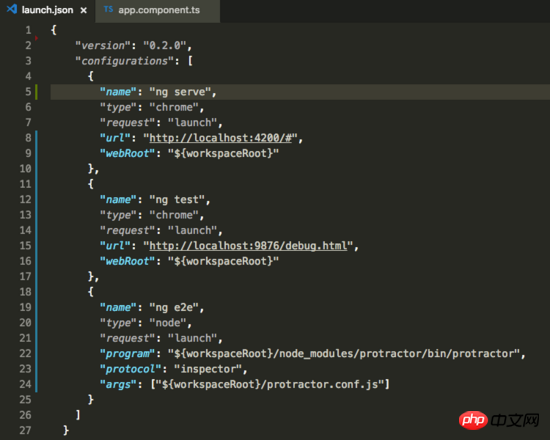
Task: Close the launch.json tab
Action: click(83, 10)
